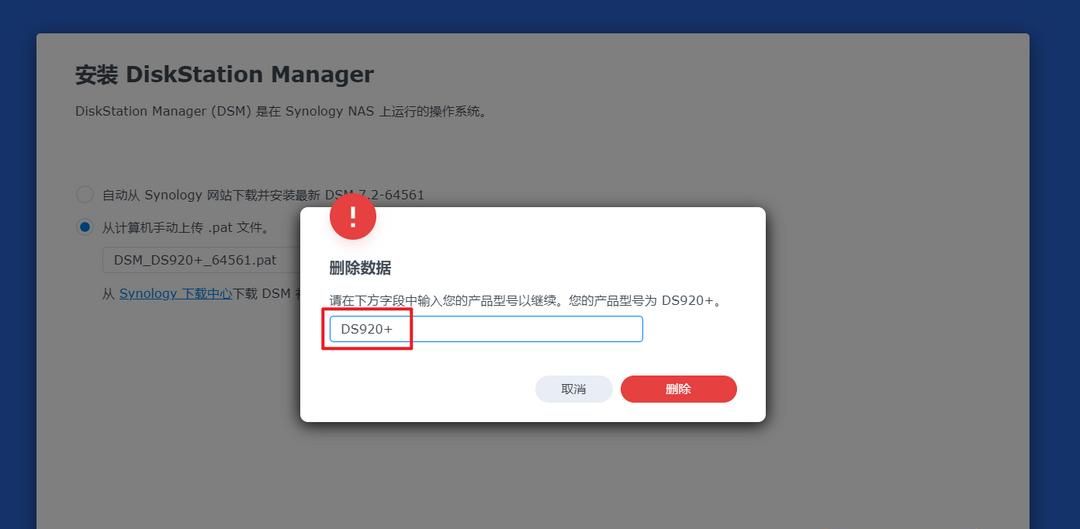Viewport: 1080px width, 529px height.
Task: Select the manual .pat upload radio button
Action: click(x=85, y=227)
